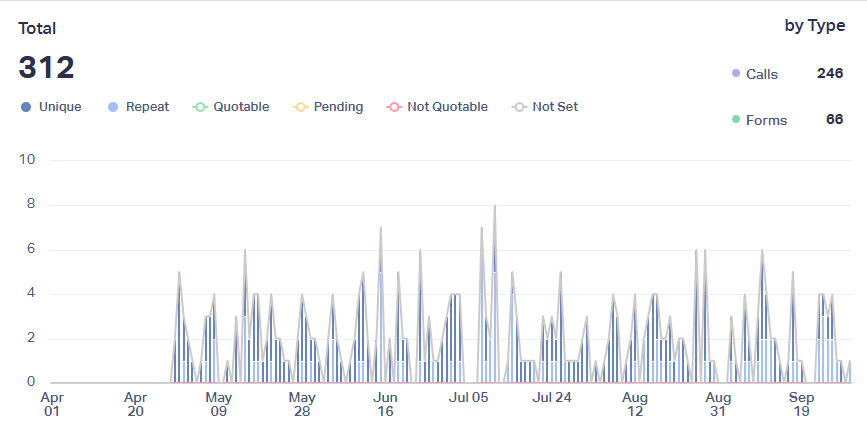The height and width of the screenshot is (436, 867).
Task: Click the Aug 31 x-axis label
Action: pyautogui.click(x=718, y=404)
